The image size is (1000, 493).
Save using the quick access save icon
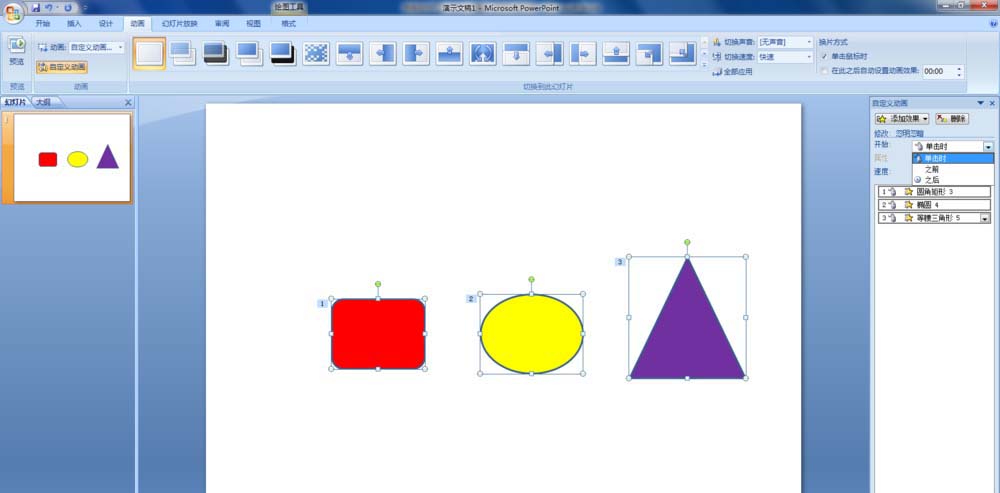36,8
